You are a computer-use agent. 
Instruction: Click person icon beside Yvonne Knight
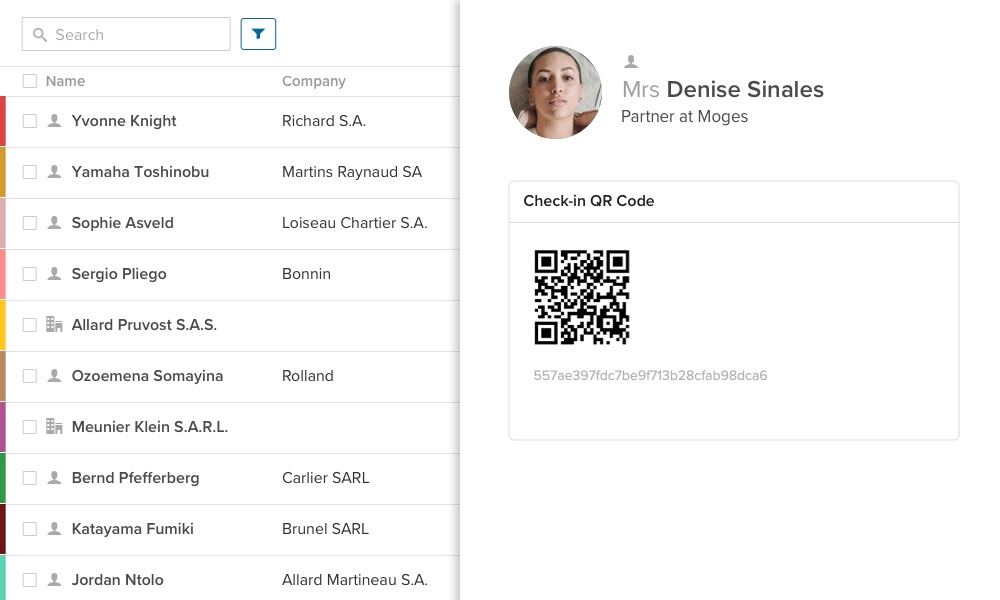(55, 121)
